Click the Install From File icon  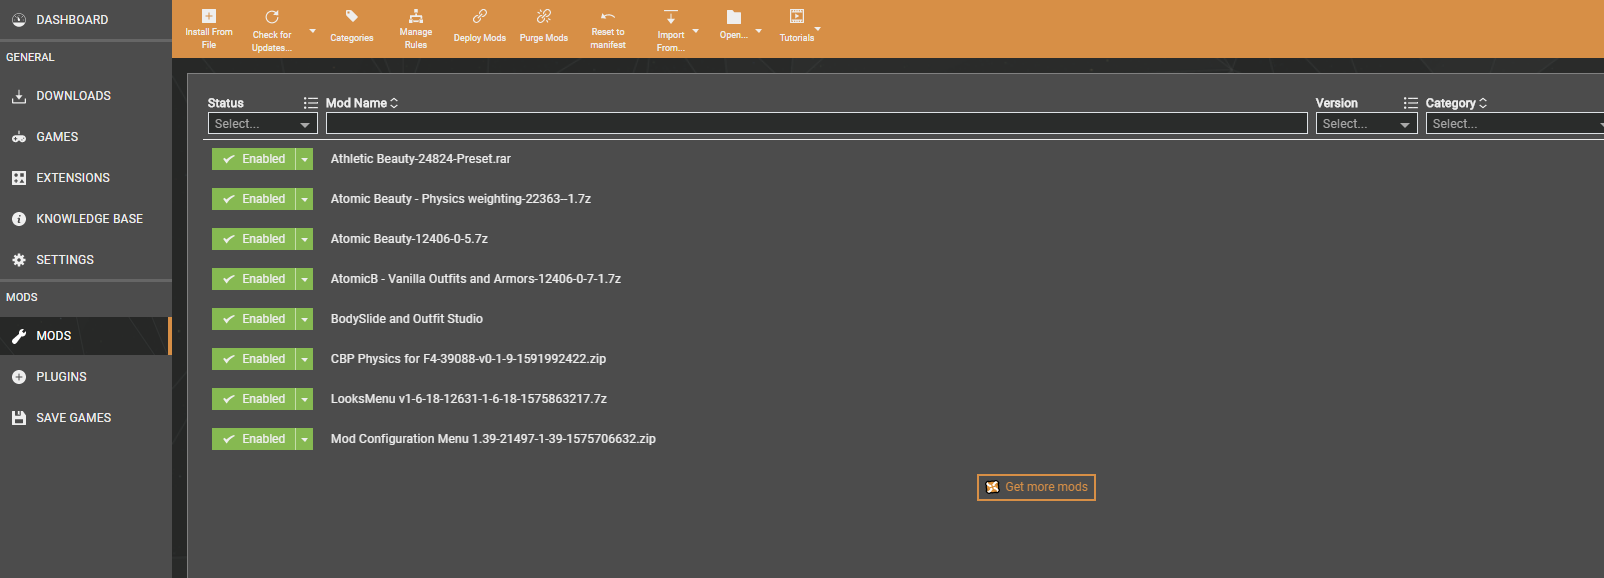click(208, 16)
